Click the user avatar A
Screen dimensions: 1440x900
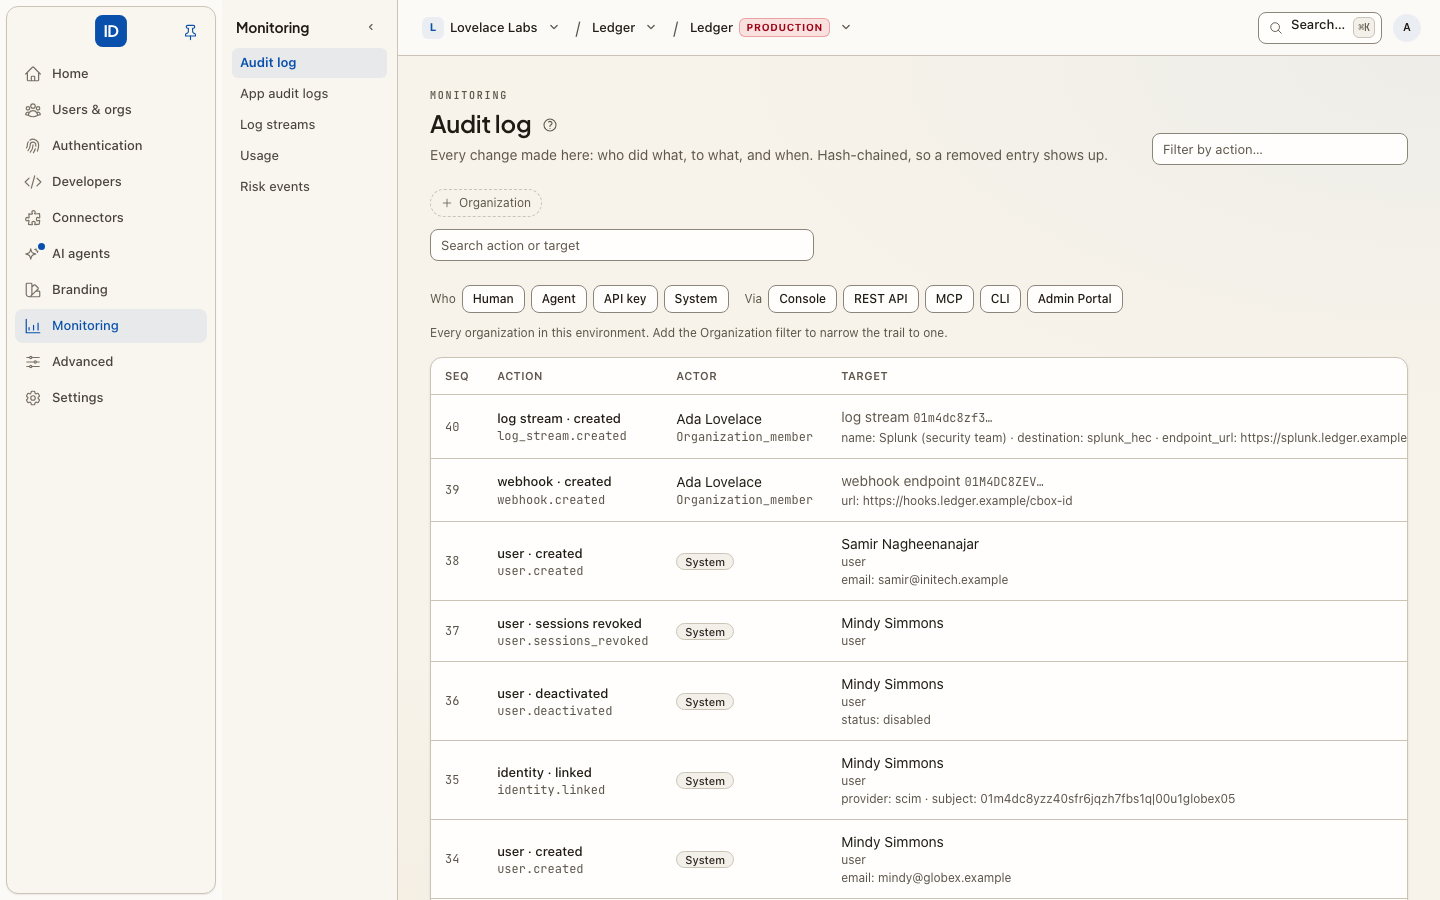[1407, 28]
